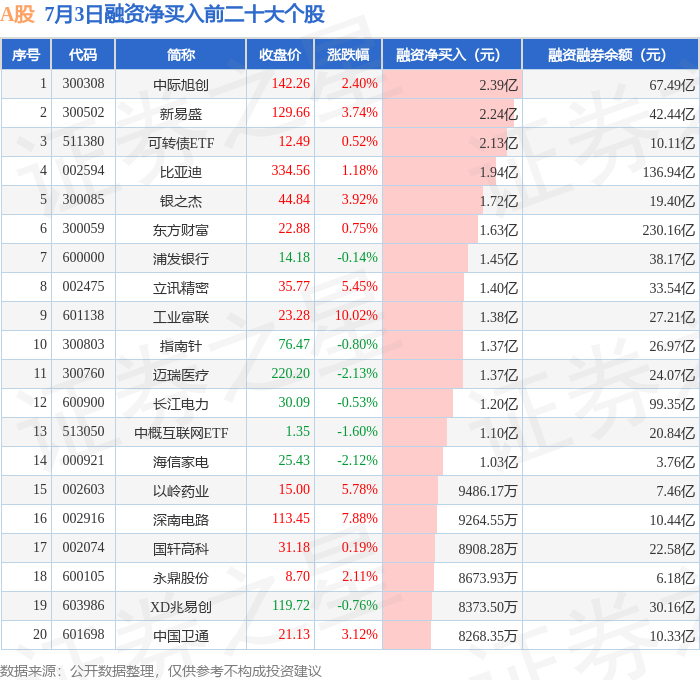Select 深南电路 stock name
700x680 pixels.
coord(181,520)
